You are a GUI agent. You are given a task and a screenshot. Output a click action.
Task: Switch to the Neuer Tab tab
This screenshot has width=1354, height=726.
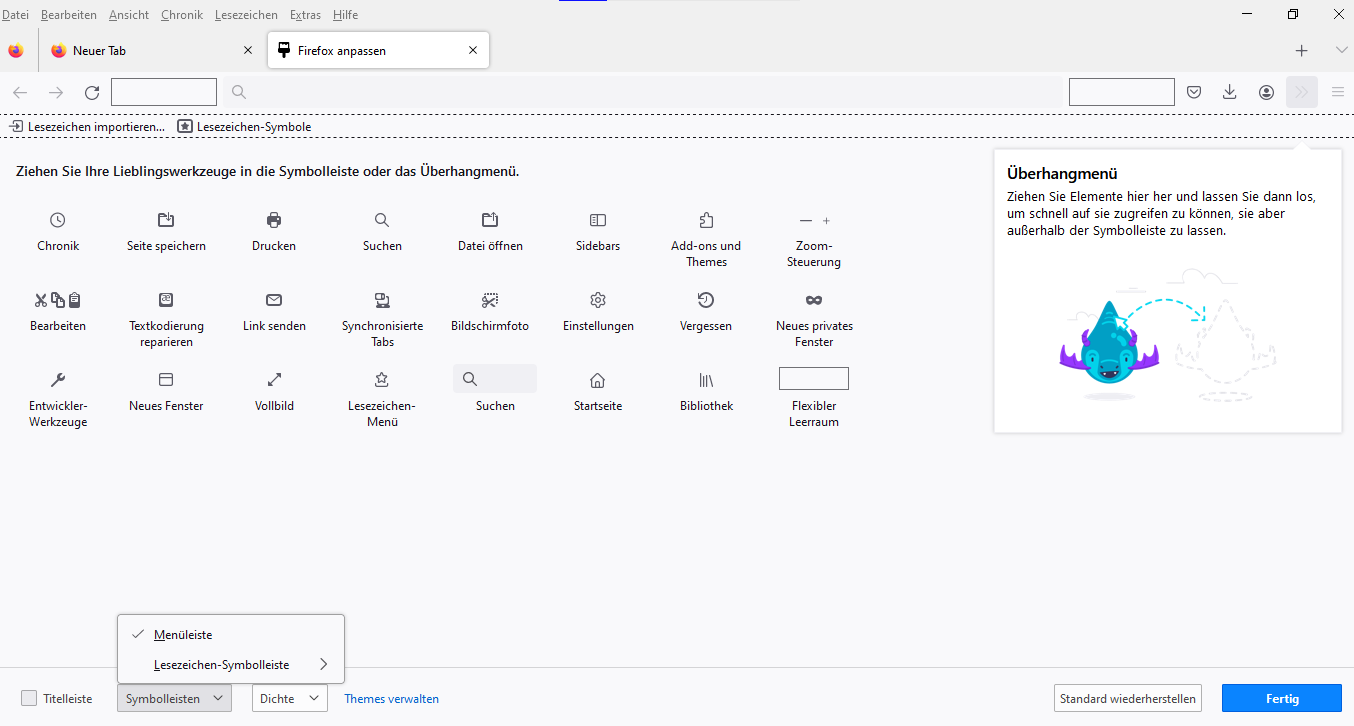coord(140,51)
